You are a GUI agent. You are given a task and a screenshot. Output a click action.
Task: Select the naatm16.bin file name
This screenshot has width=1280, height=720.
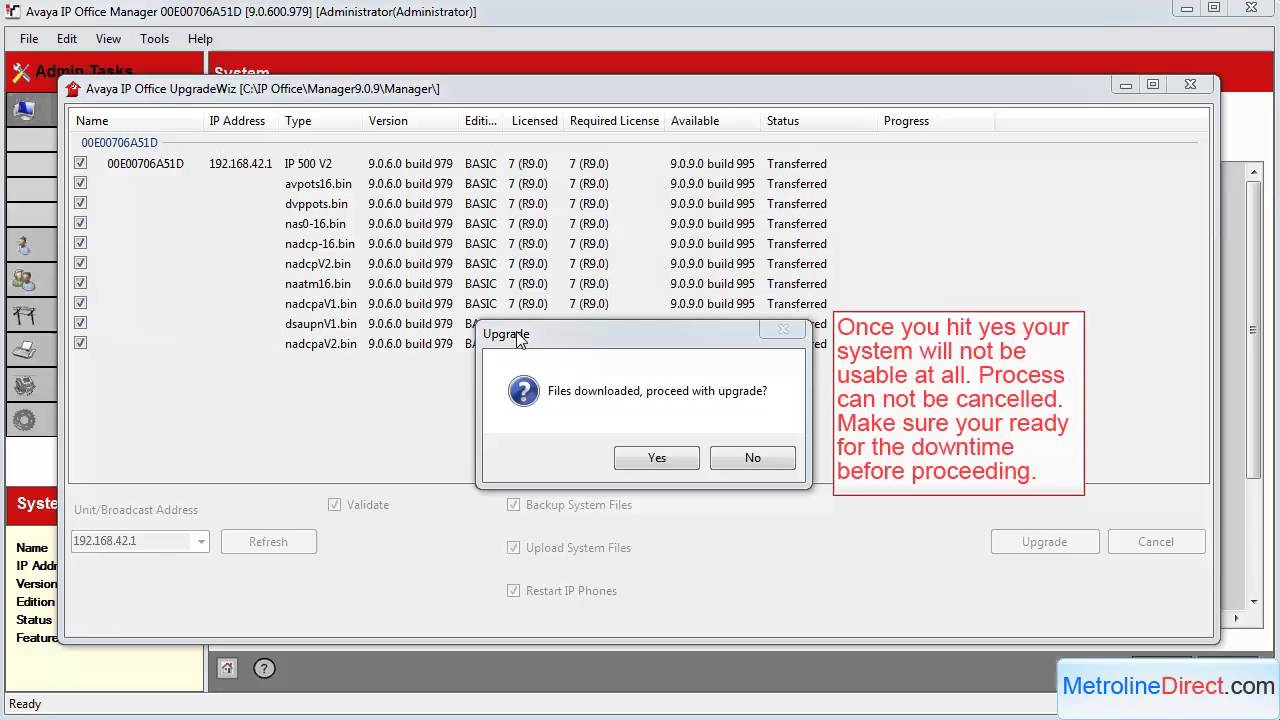[x=318, y=284]
